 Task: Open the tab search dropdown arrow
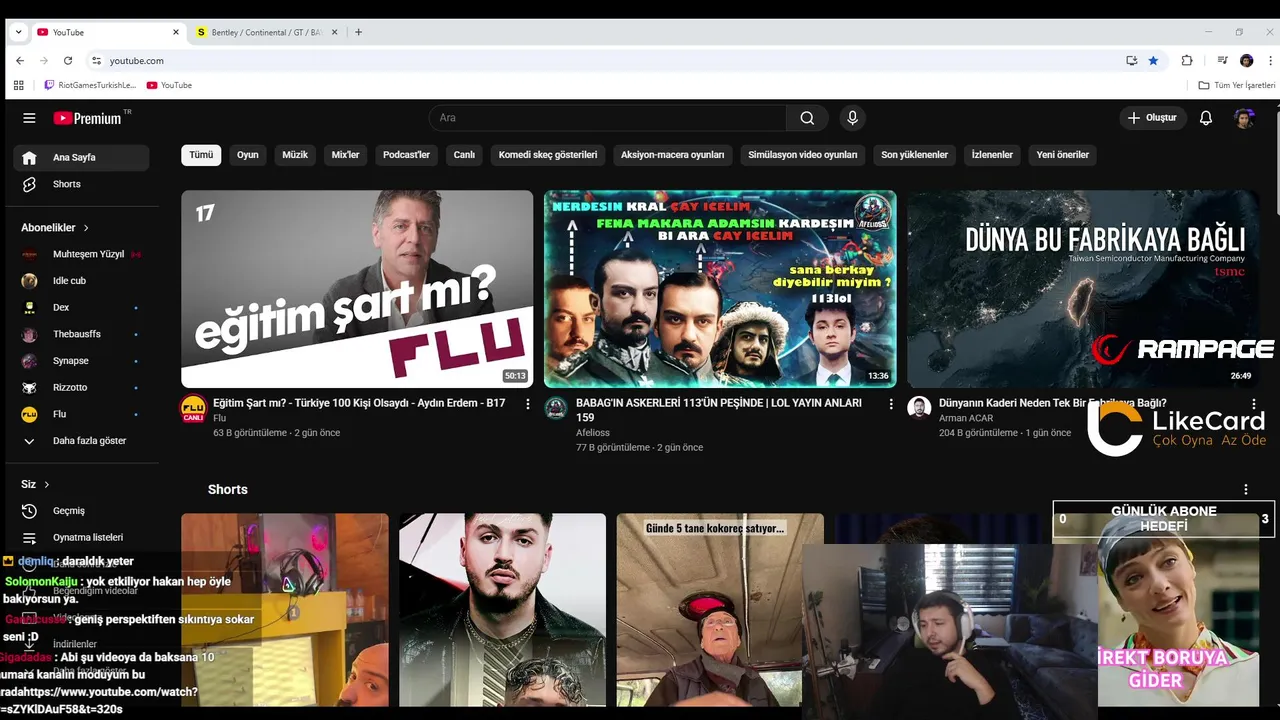coord(18,32)
